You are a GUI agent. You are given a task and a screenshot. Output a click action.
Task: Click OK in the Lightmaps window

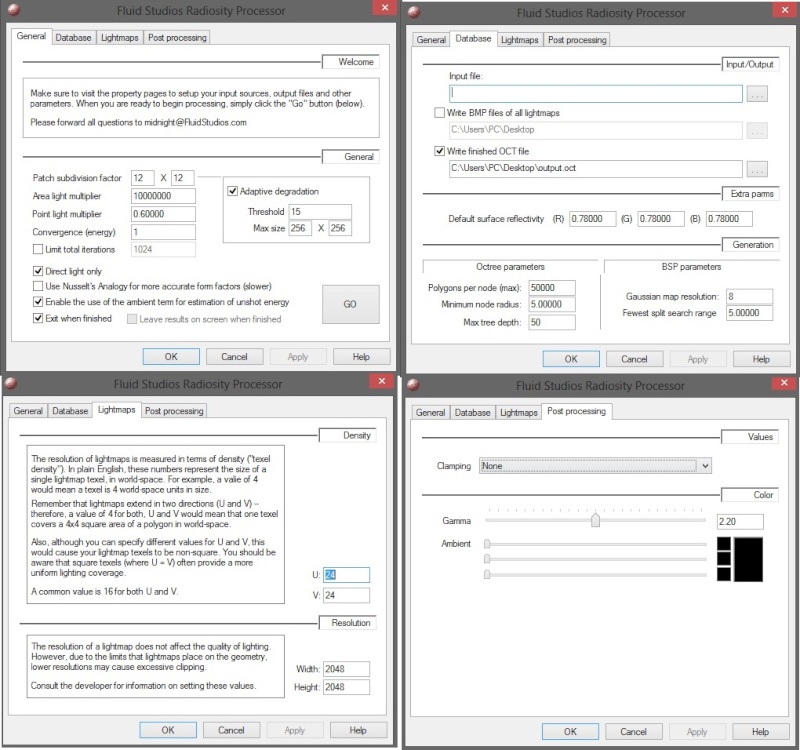168,730
